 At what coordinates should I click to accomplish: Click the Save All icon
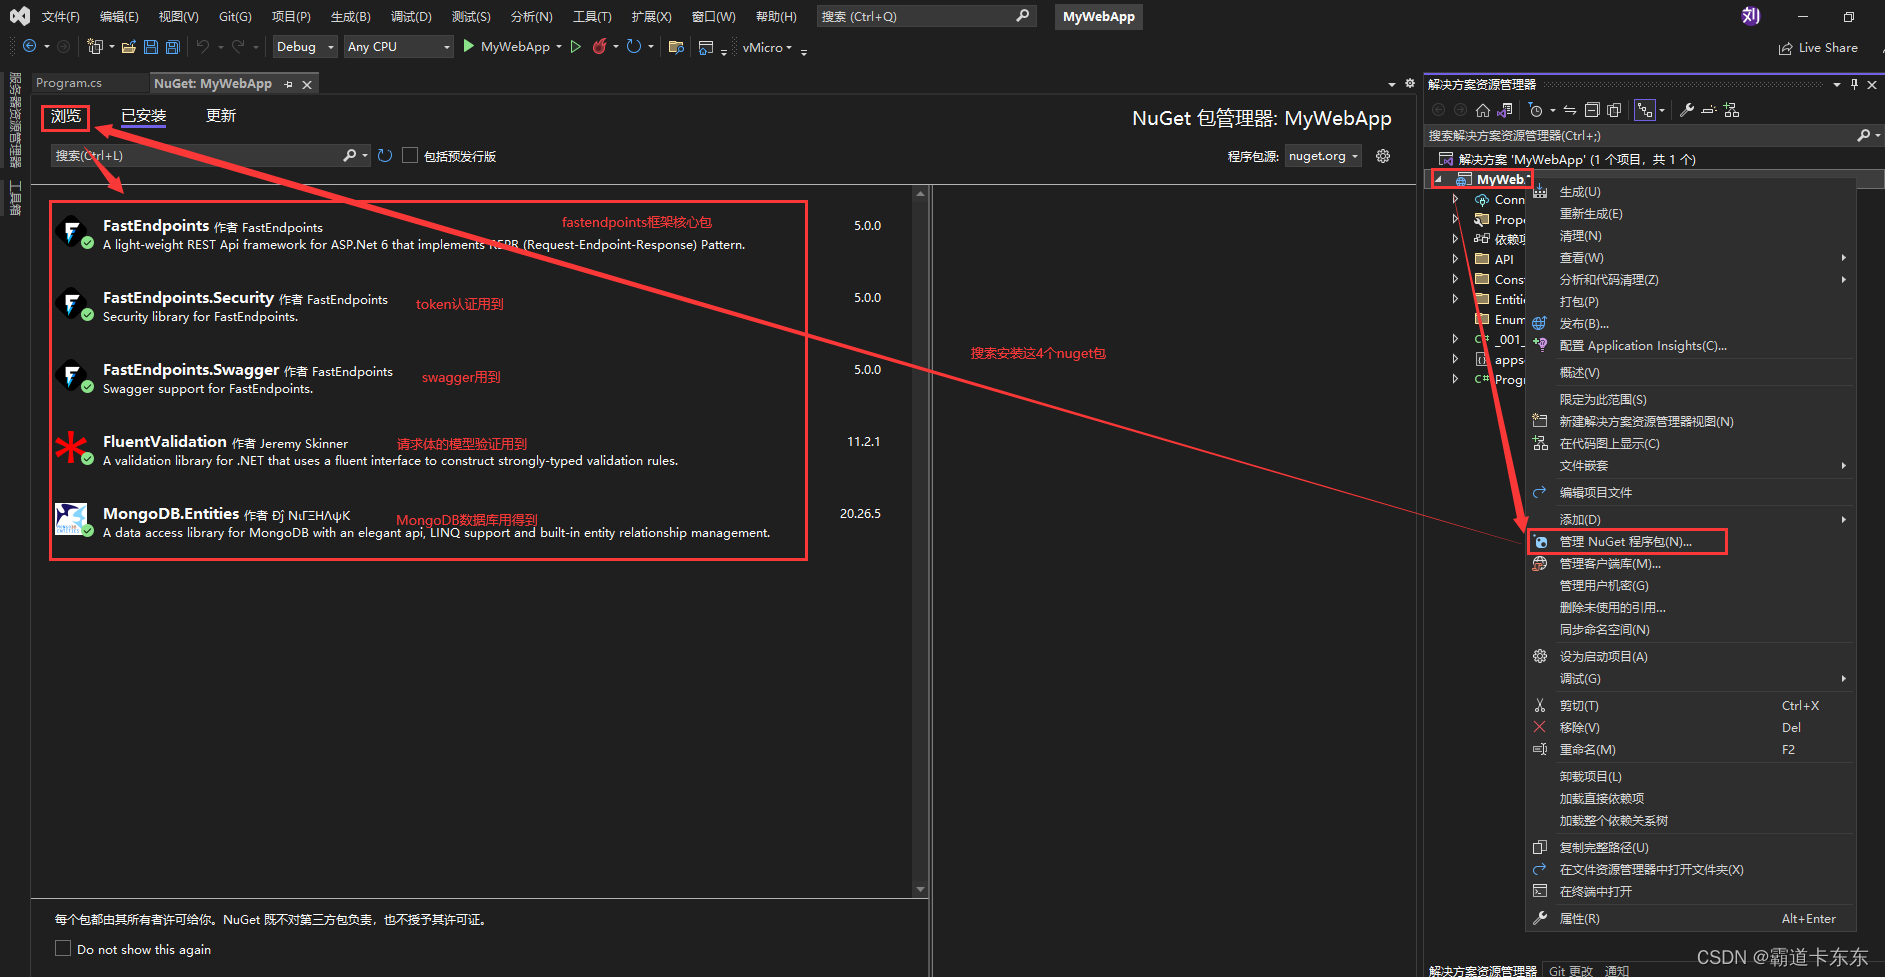(x=173, y=47)
